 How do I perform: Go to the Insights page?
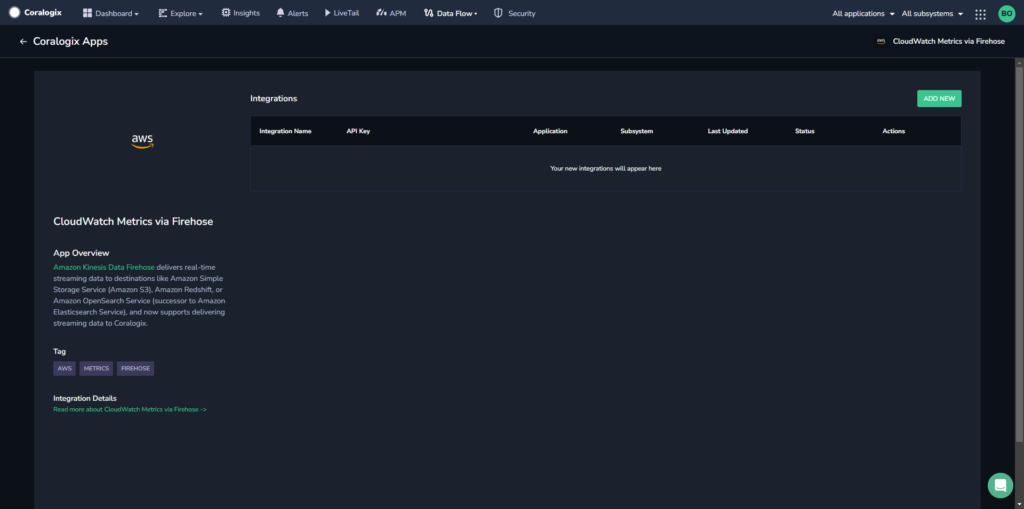pos(240,13)
